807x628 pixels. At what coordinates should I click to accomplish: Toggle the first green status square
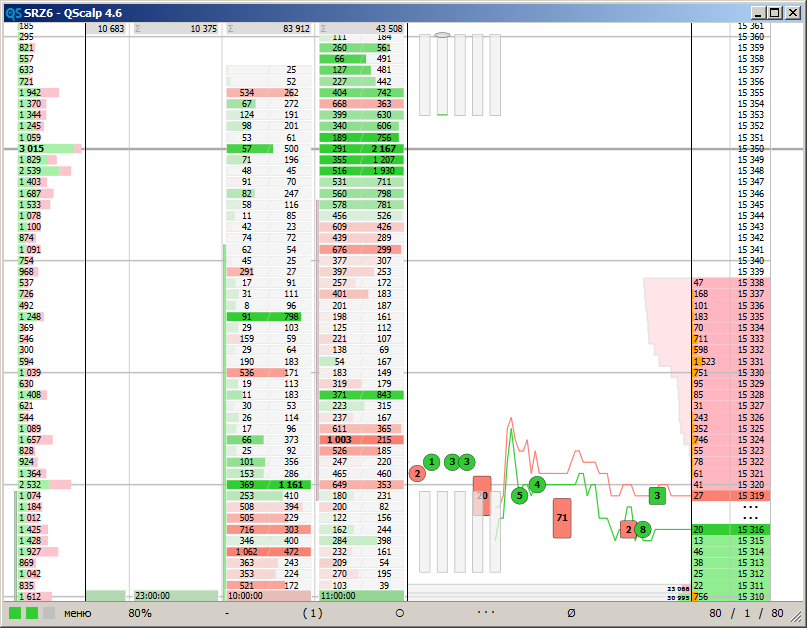[x=15, y=612]
